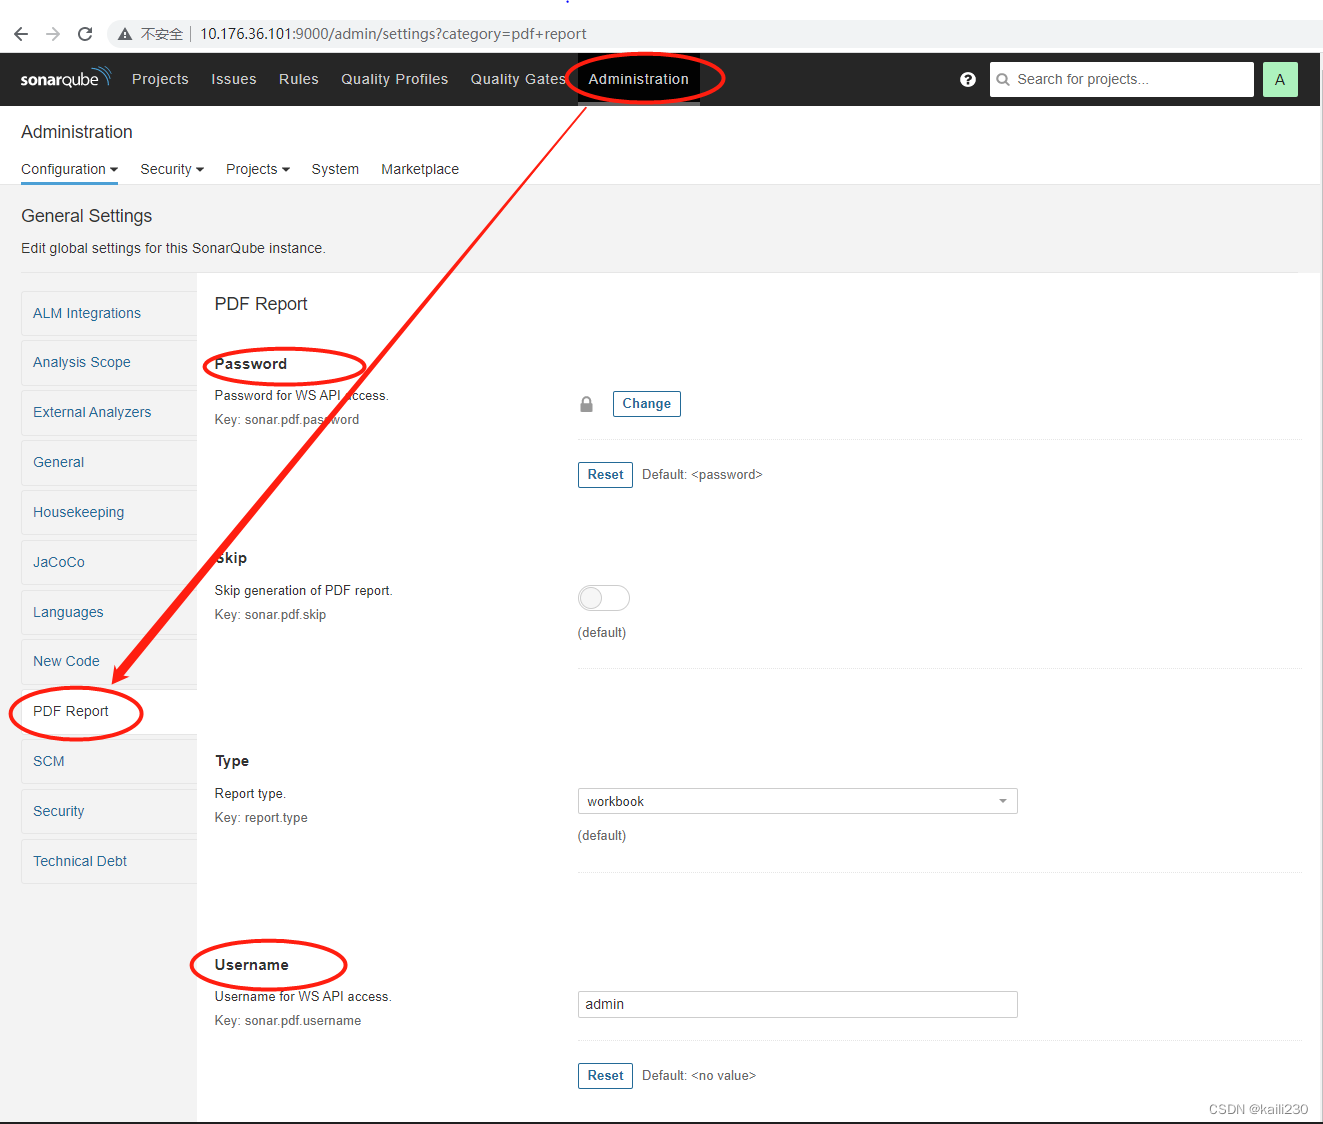Go to Quality Profiles
The width and height of the screenshot is (1323, 1124).
point(395,79)
